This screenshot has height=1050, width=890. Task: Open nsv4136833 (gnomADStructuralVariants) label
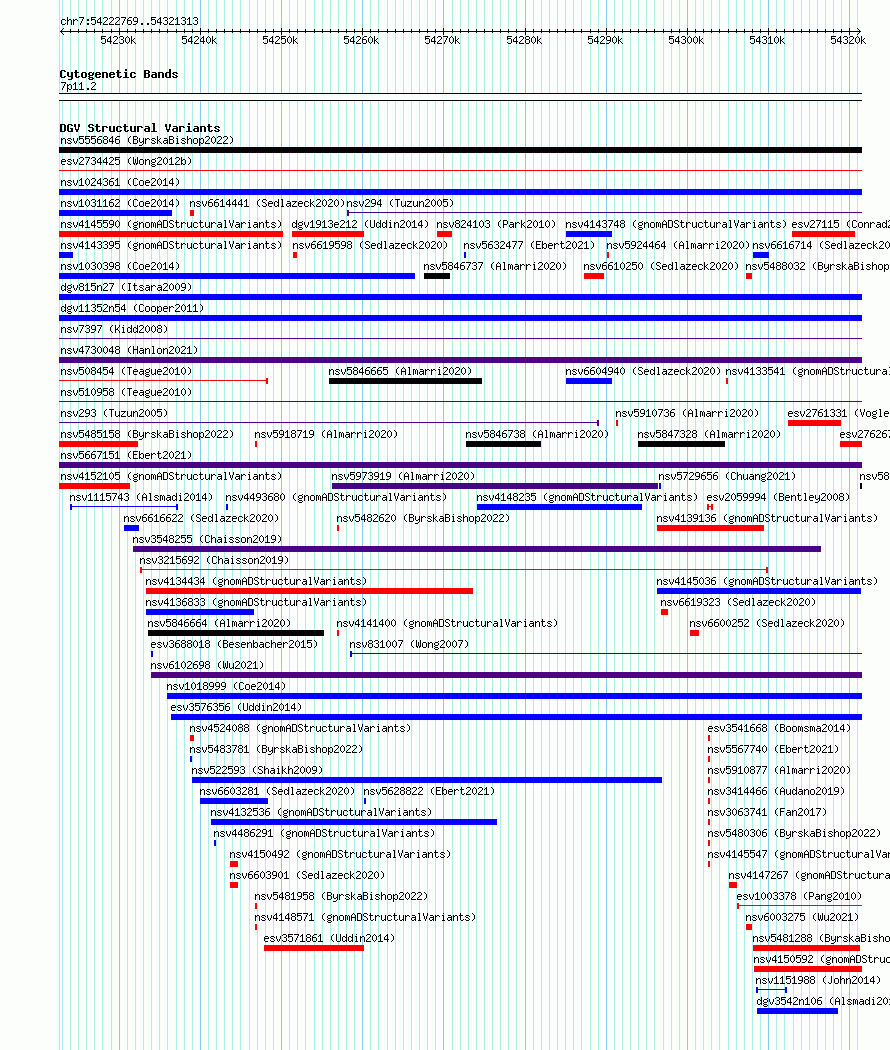pos(256,602)
